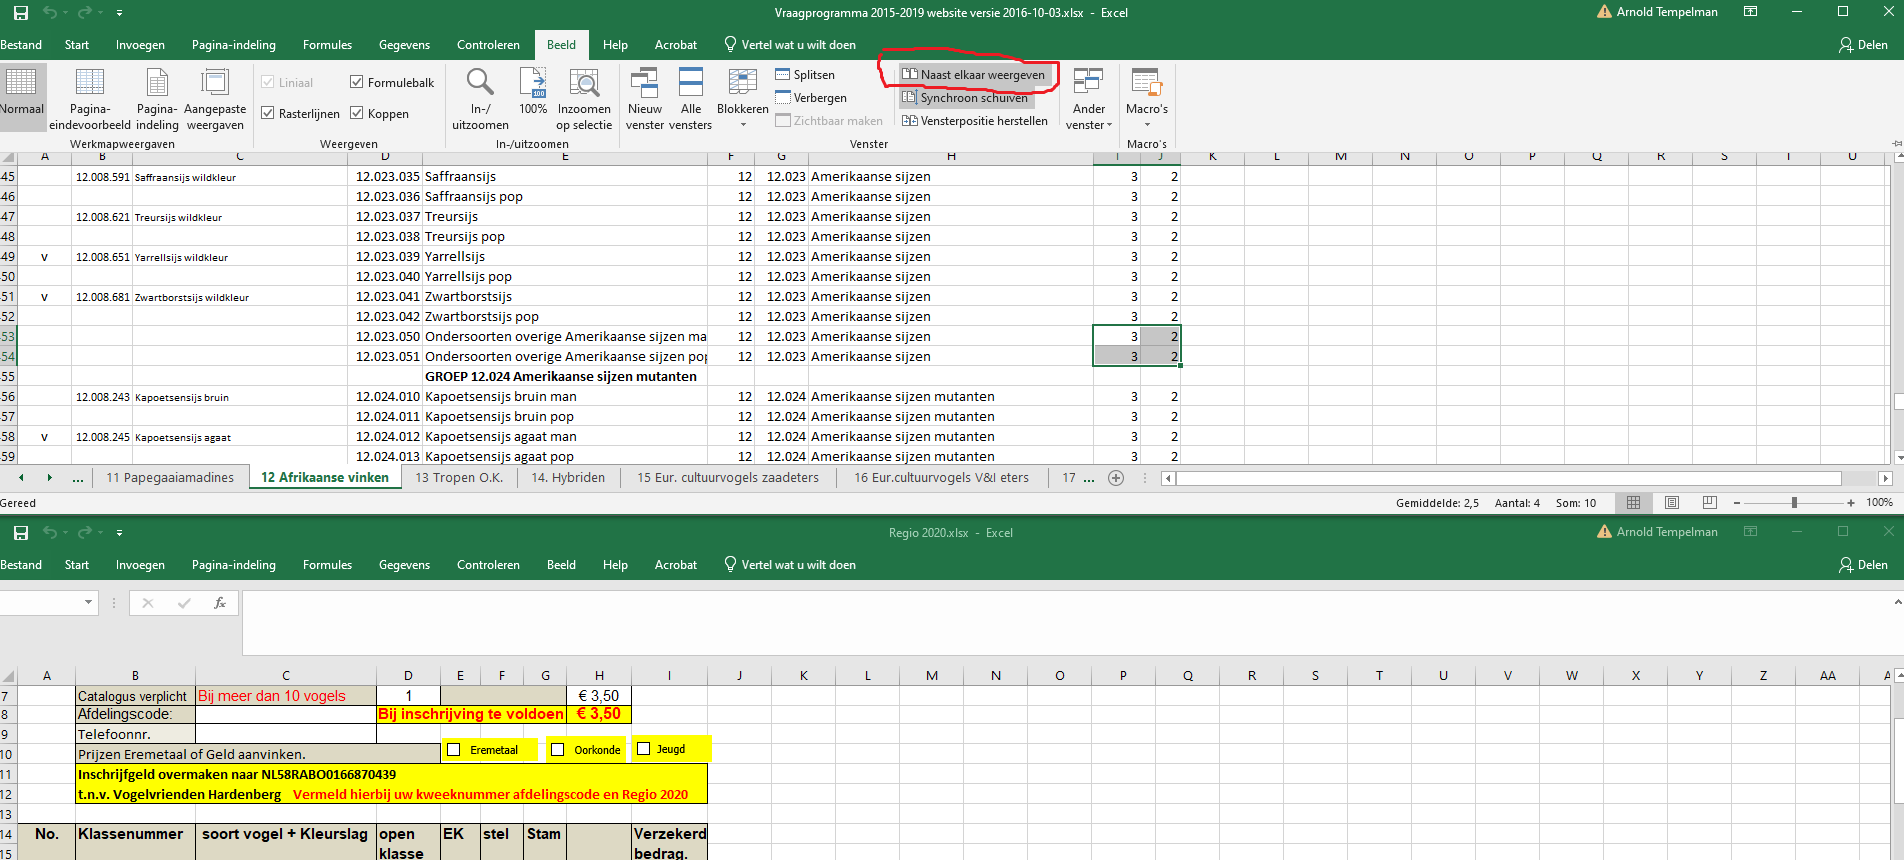
Task: Click the Afdelingscode input cell
Action: [x=286, y=714]
